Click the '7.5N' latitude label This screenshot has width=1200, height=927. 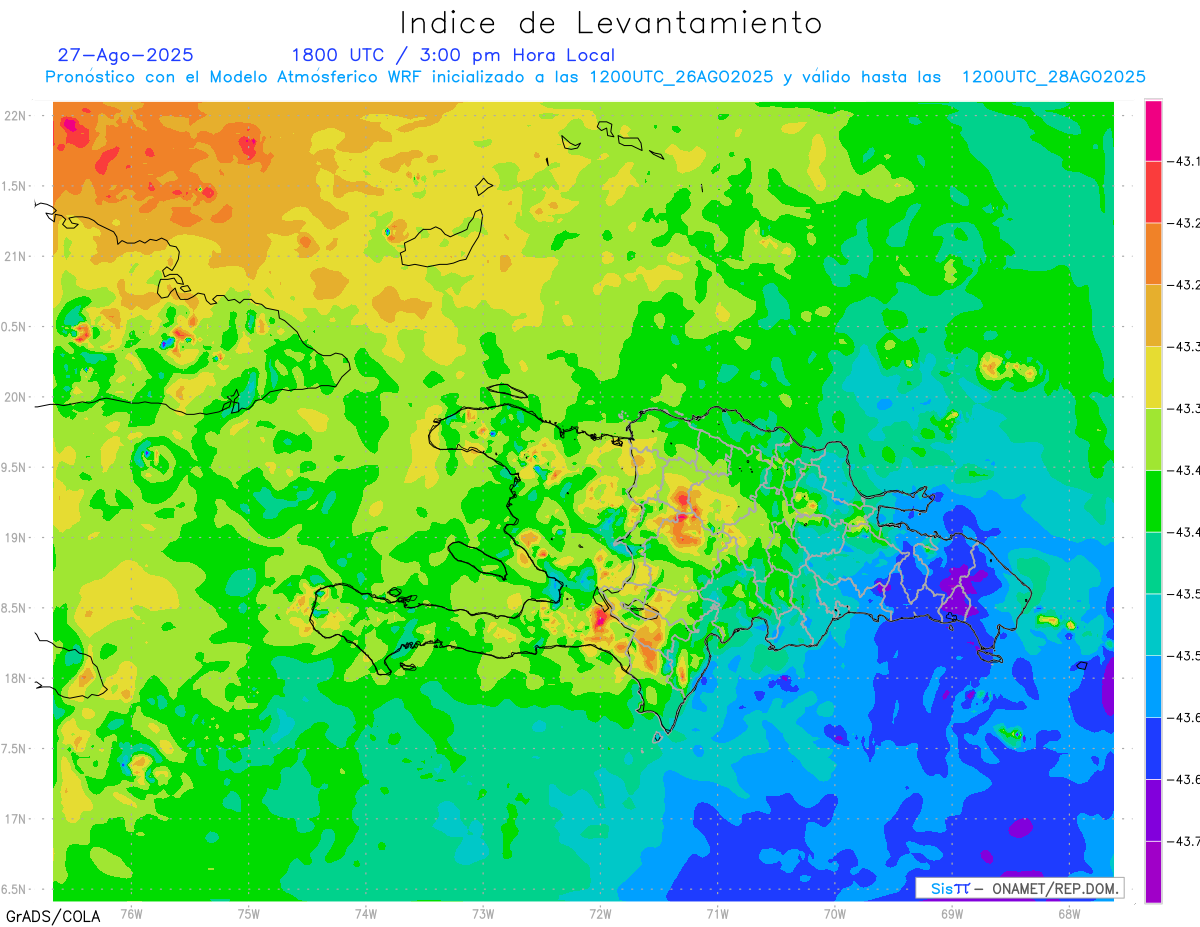(15, 748)
